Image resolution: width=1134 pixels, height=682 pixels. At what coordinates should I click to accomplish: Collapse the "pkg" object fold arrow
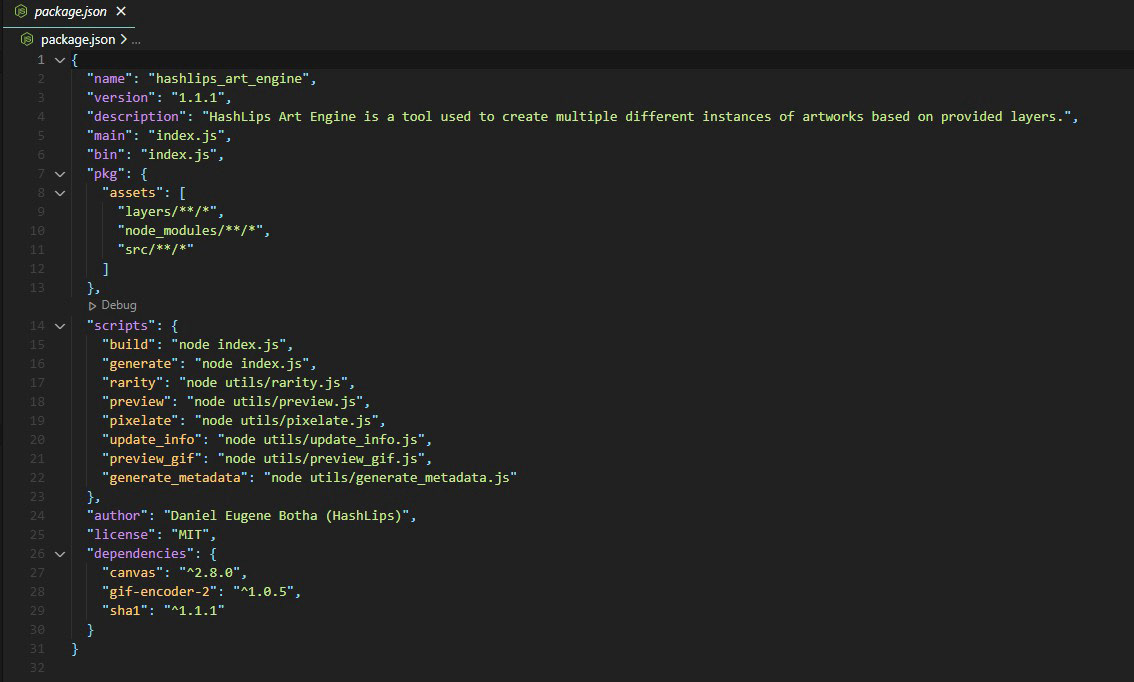pos(60,174)
